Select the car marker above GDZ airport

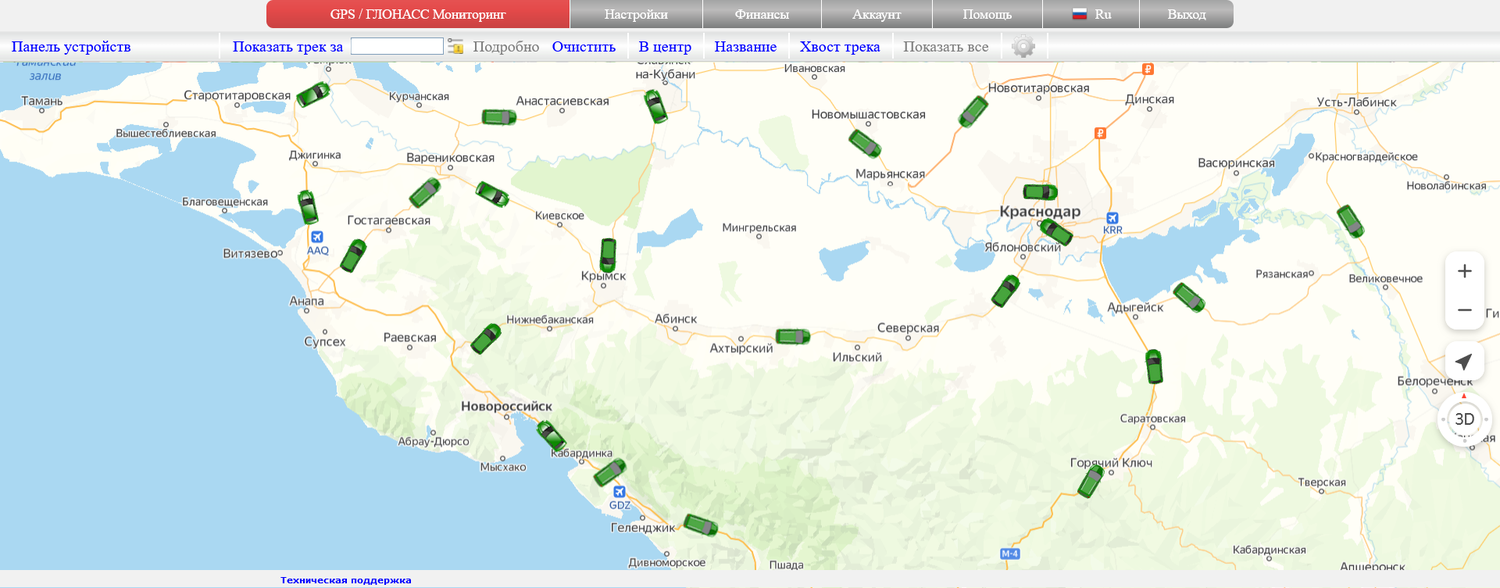[609, 472]
